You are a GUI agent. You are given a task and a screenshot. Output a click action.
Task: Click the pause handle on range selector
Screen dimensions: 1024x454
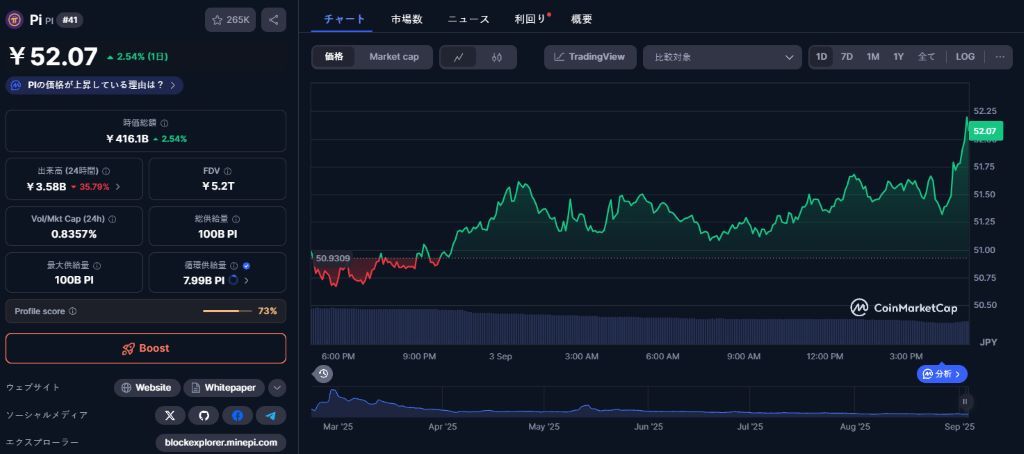coord(964,401)
